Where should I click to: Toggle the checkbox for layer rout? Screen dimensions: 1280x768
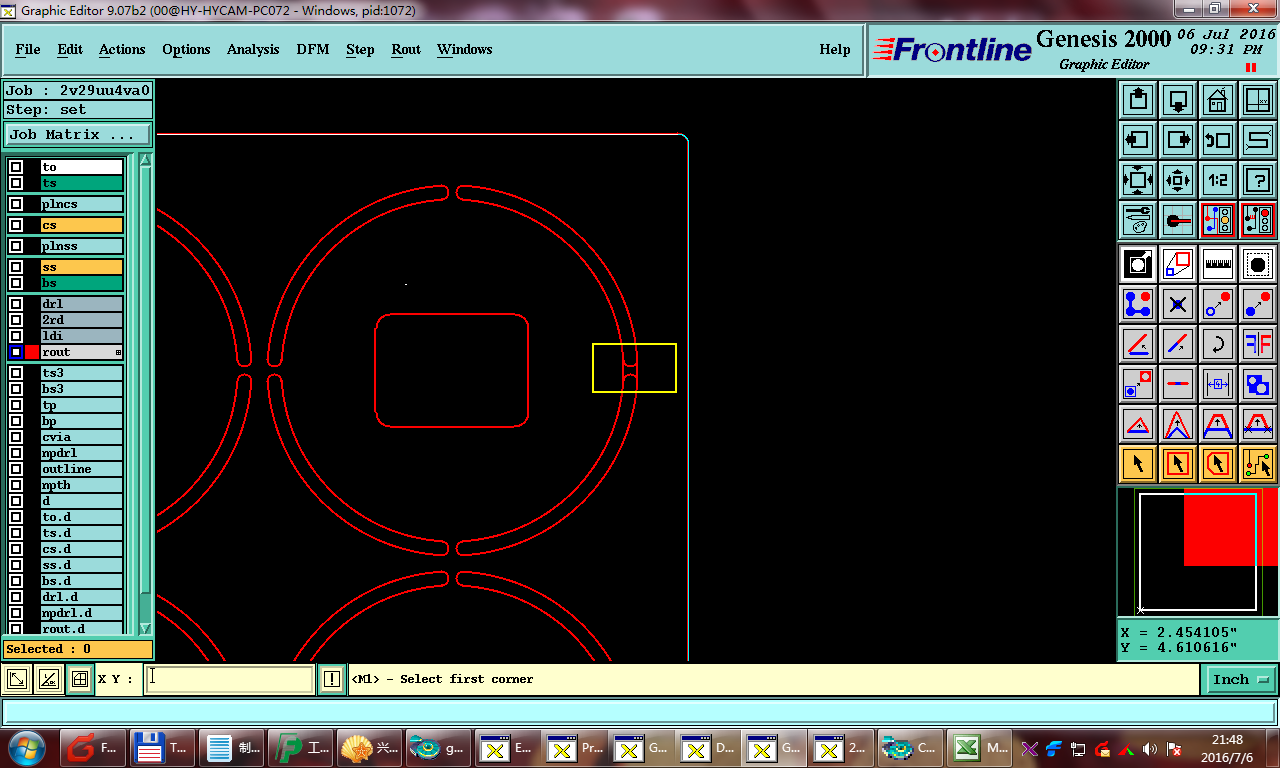tap(16, 352)
